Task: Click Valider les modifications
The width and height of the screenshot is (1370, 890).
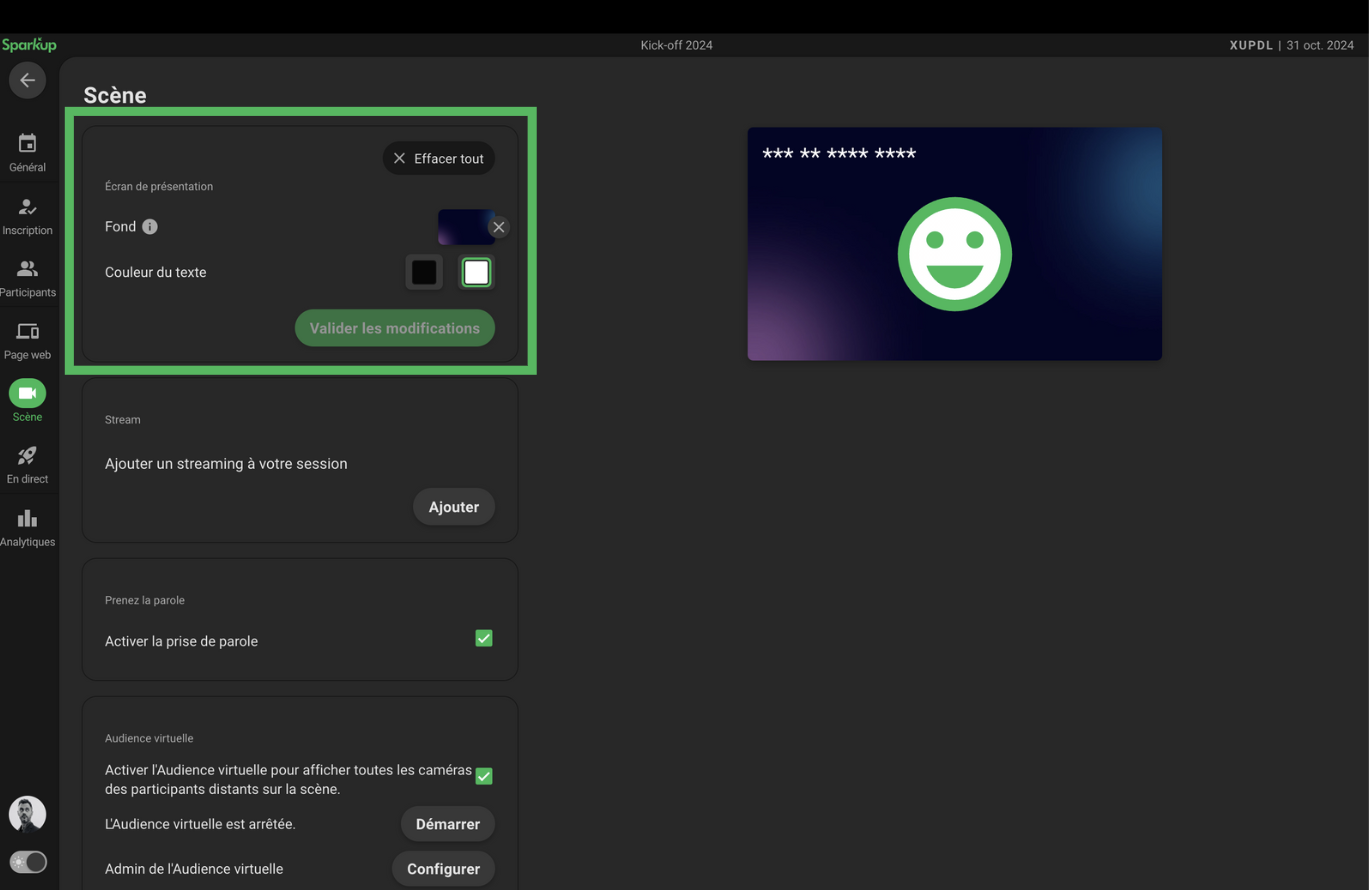Action: (x=394, y=328)
